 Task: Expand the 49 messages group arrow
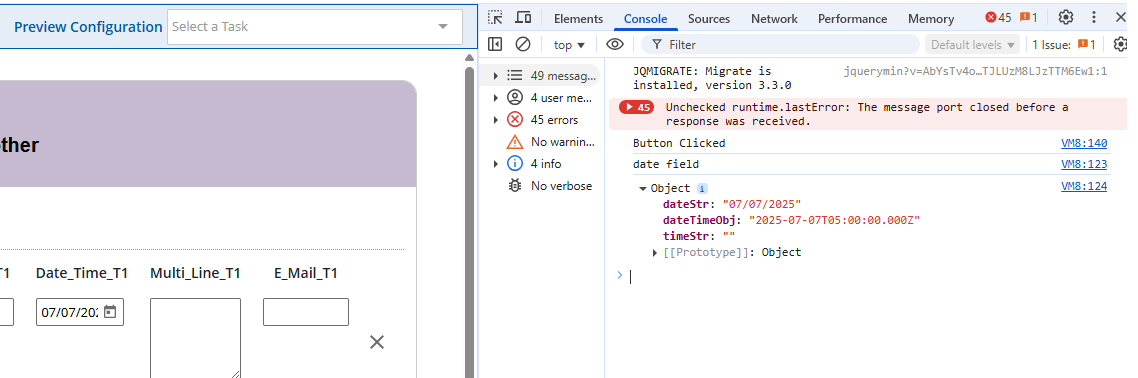click(496, 75)
